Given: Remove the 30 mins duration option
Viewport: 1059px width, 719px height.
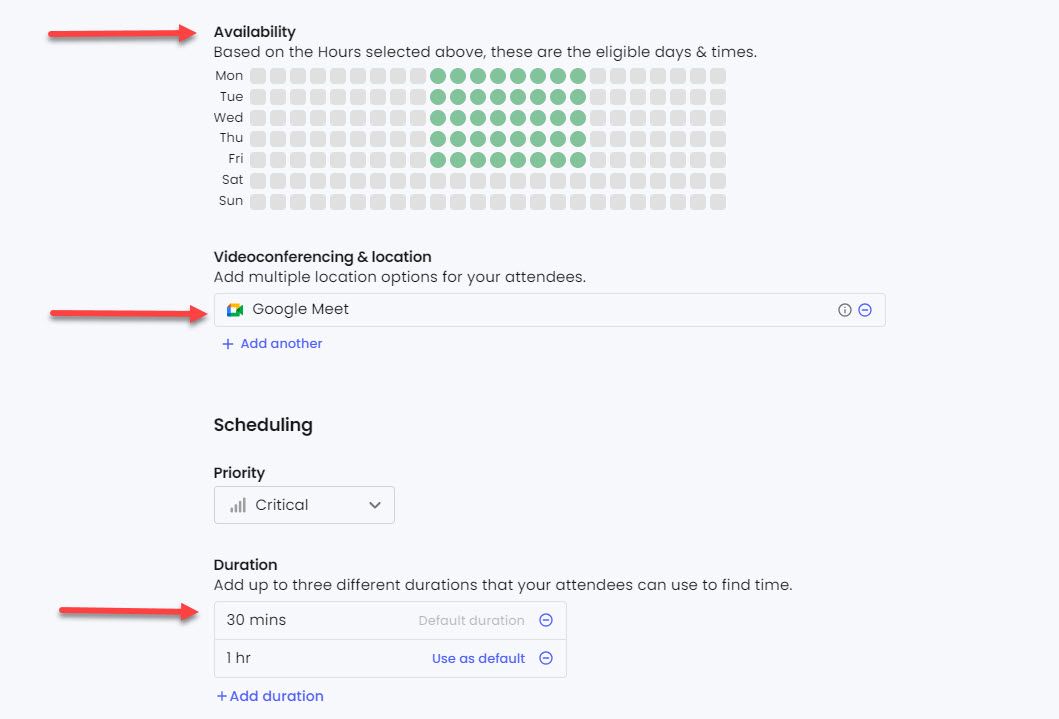Looking at the screenshot, I should pos(546,620).
